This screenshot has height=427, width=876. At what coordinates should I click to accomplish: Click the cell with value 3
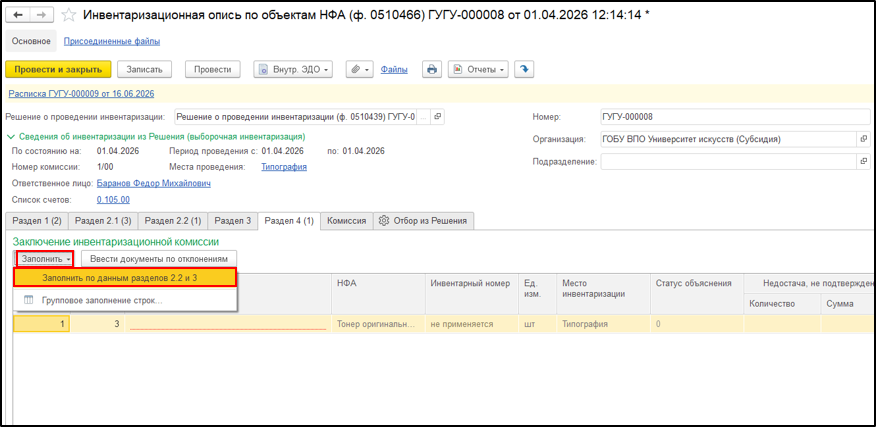(98, 324)
